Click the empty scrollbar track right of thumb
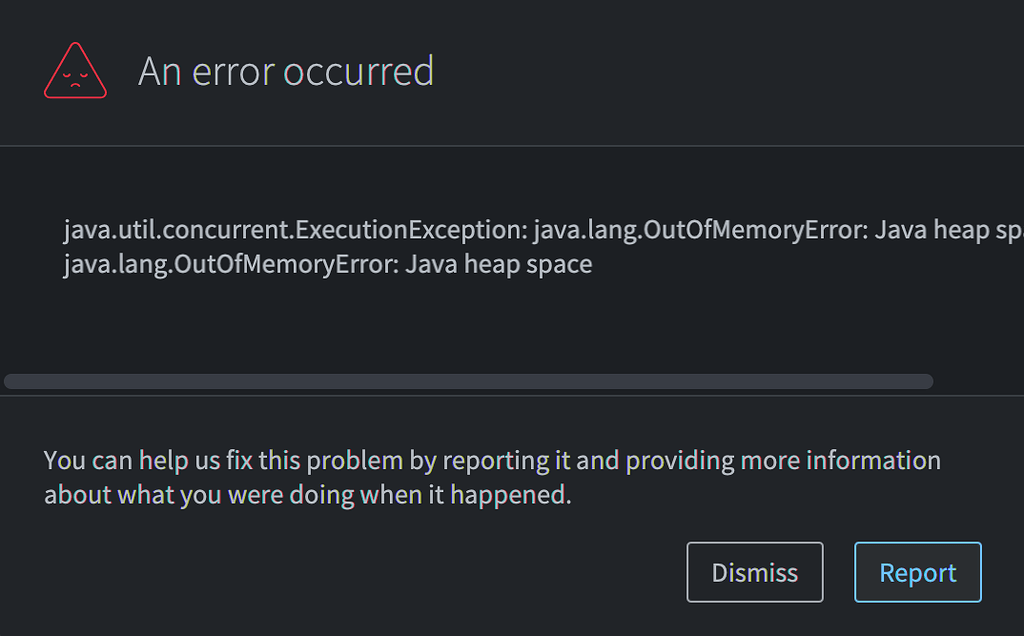Screen dimensions: 1024x636 point(978,381)
